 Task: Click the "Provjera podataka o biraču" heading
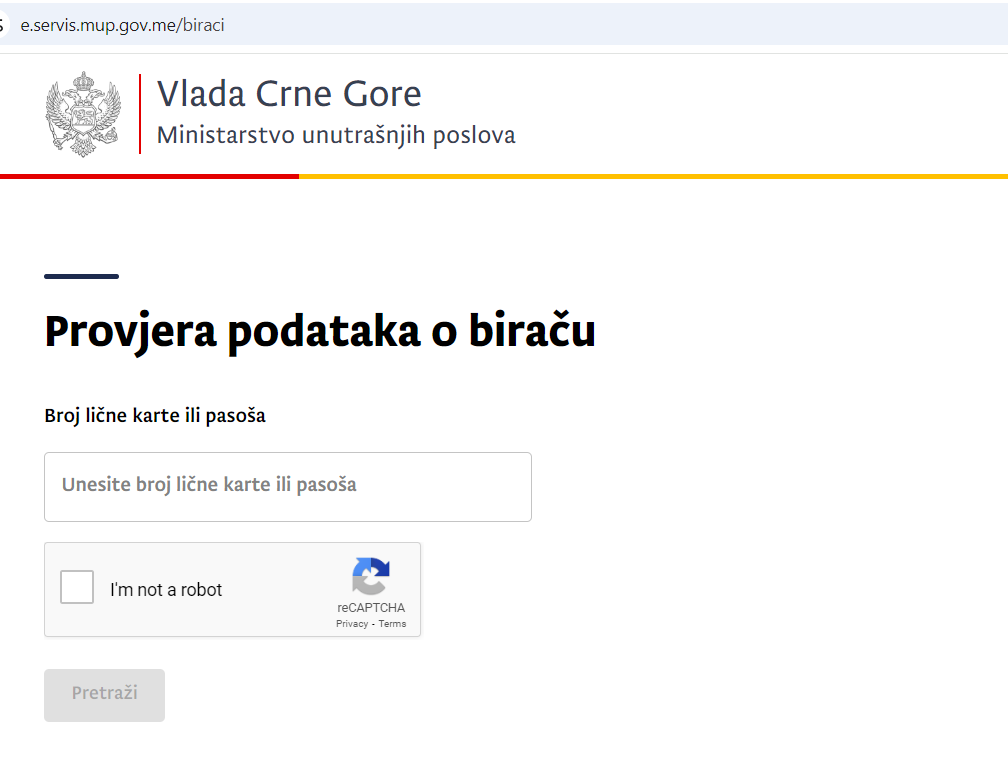[320, 331]
